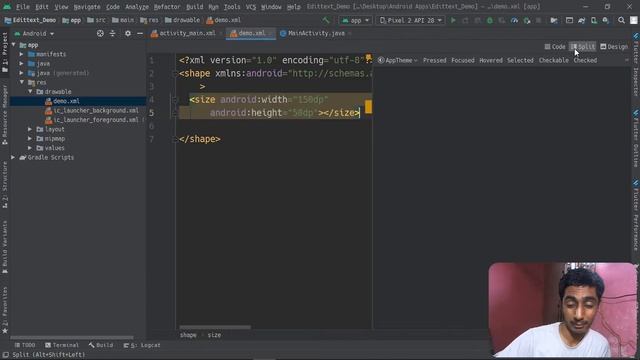Start debugging with the green bug icon
The image size is (640, 360).
point(490,20)
